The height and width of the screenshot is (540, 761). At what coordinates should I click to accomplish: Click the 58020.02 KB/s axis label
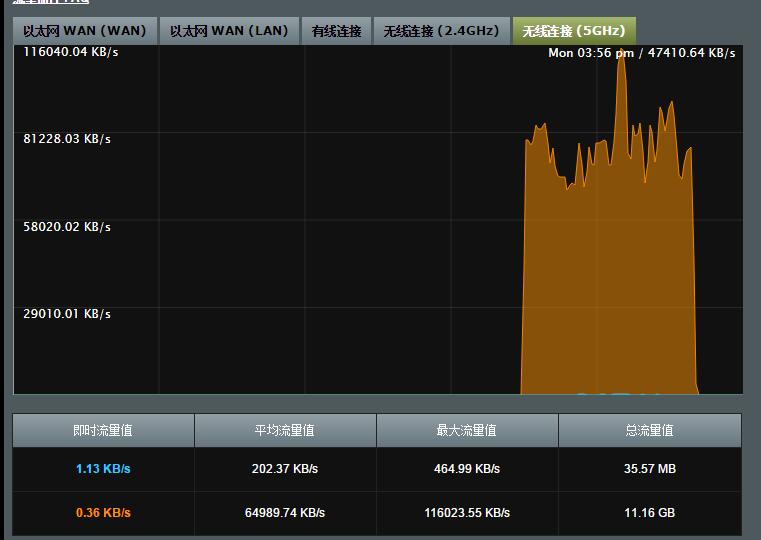[67, 227]
